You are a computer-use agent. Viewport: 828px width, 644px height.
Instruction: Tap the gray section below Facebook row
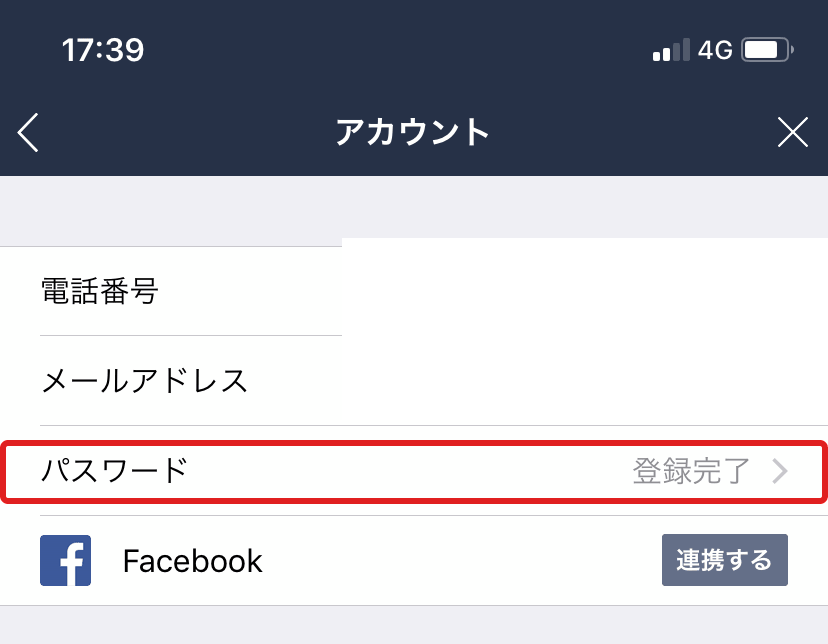pos(414,625)
